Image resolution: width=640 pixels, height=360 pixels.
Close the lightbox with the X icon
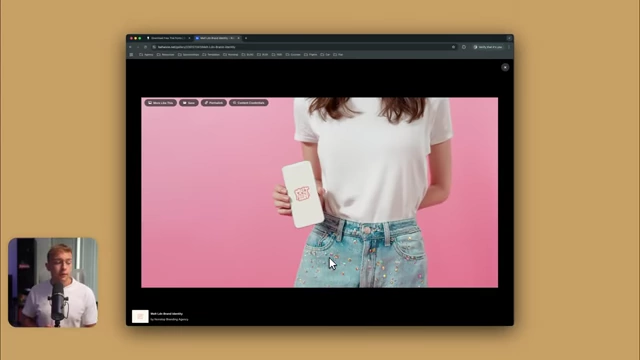pyautogui.click(x=505, y=67)
